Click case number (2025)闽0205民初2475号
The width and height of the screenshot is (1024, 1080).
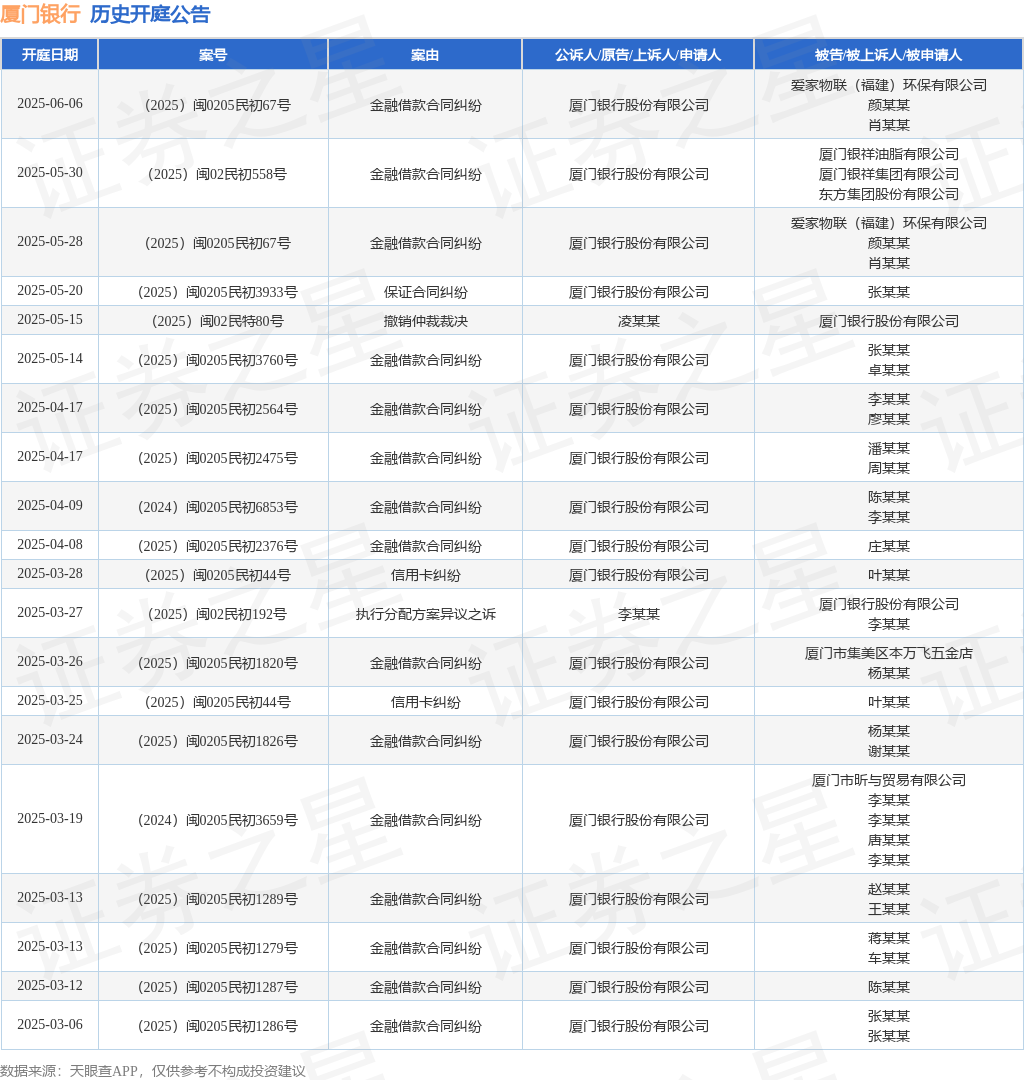(218, 458)
